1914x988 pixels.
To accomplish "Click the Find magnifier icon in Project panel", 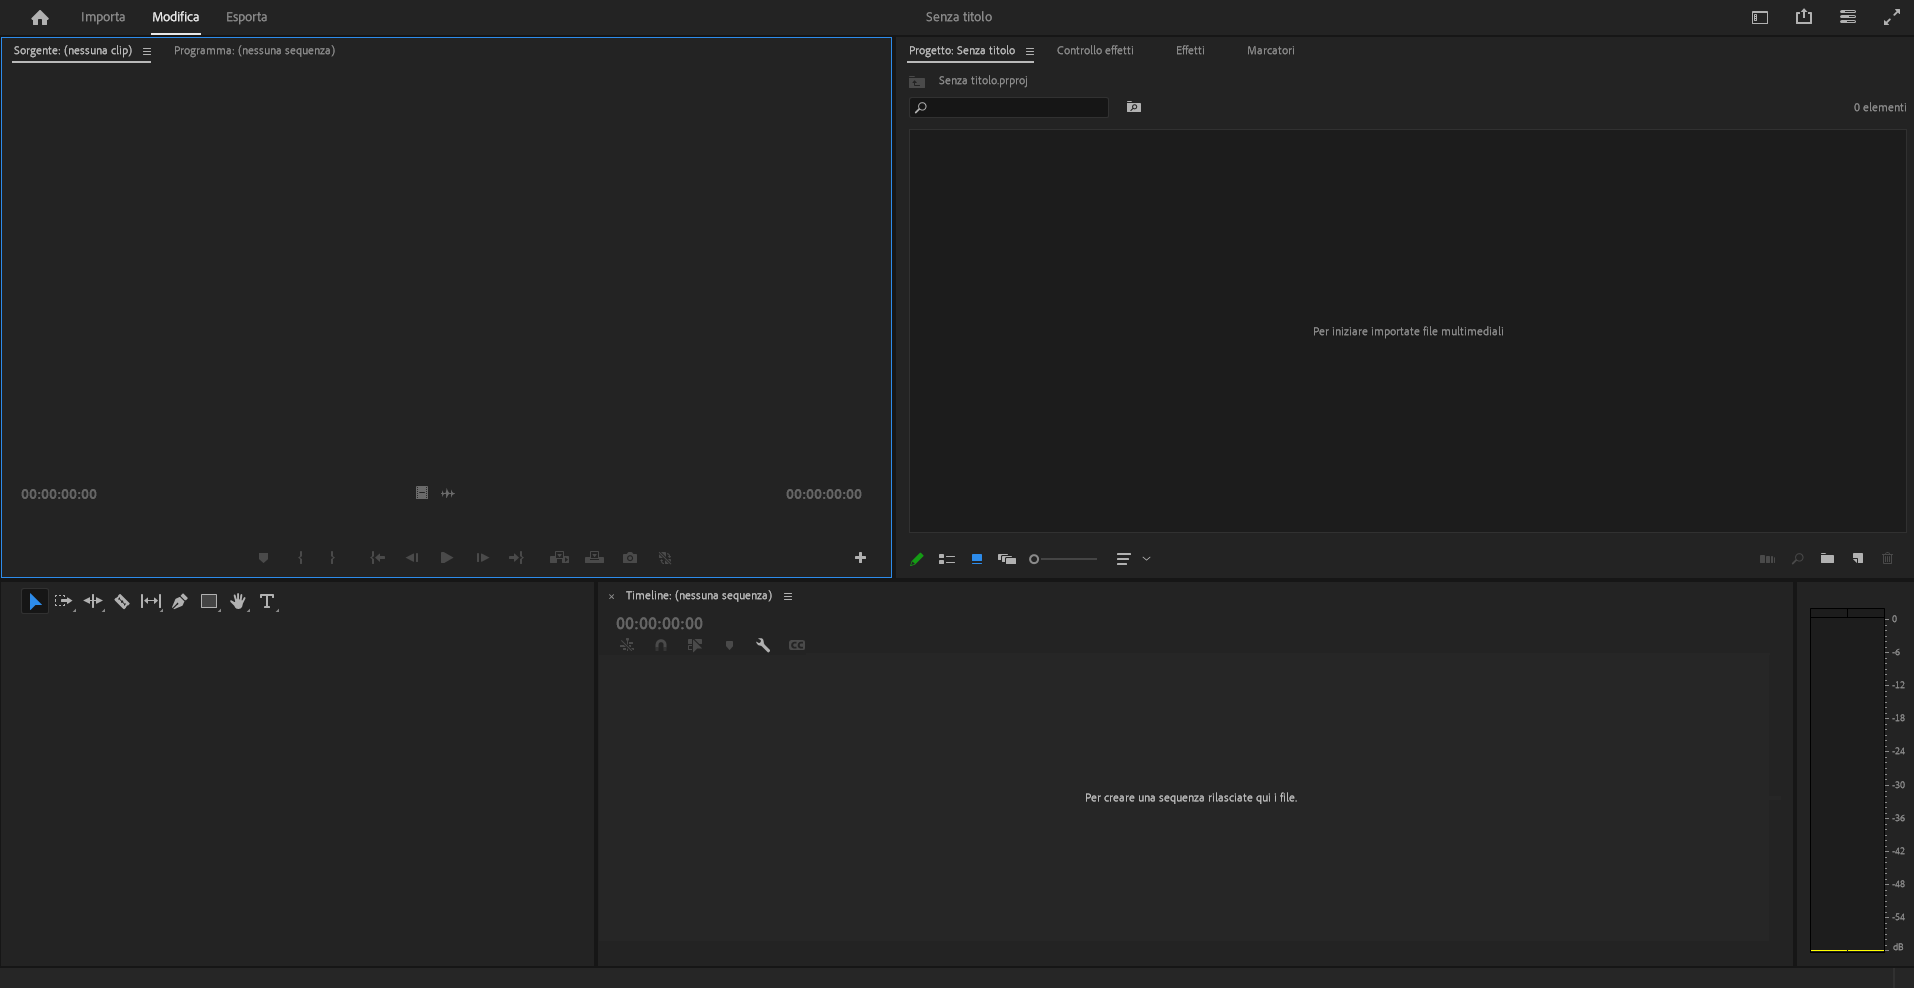I will [1798, 560].
